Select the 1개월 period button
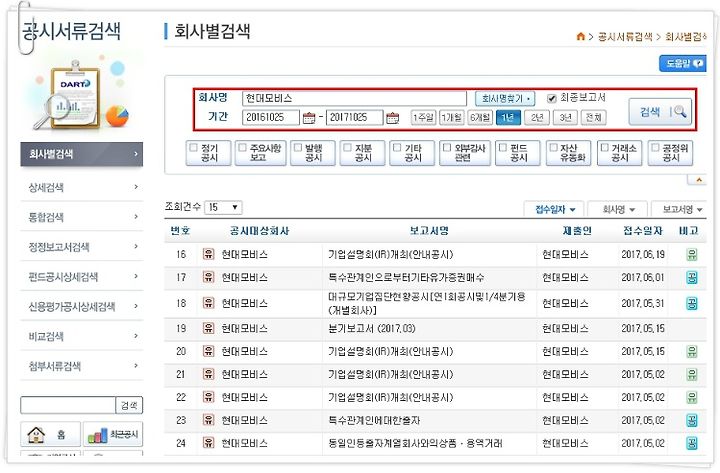Screen dimensions: 720x473 click(x=451, y=118)
